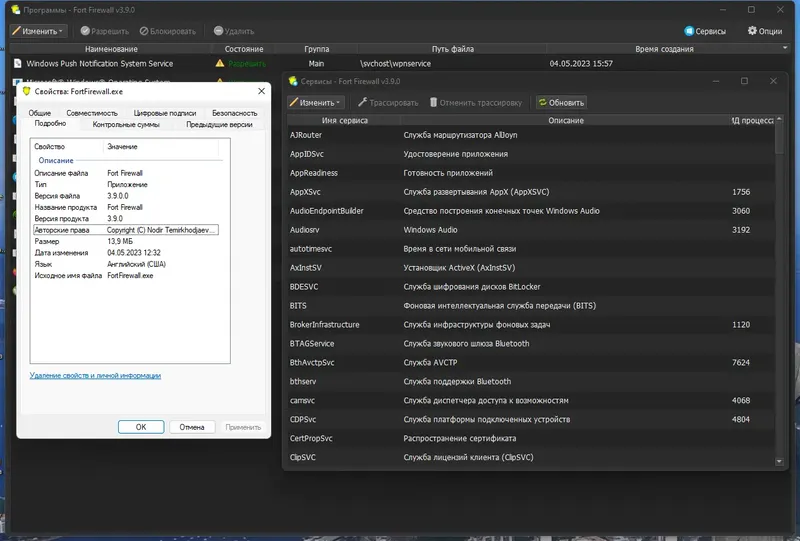
Task: Open Опции gear in Программы window
Action: point(765,31)
